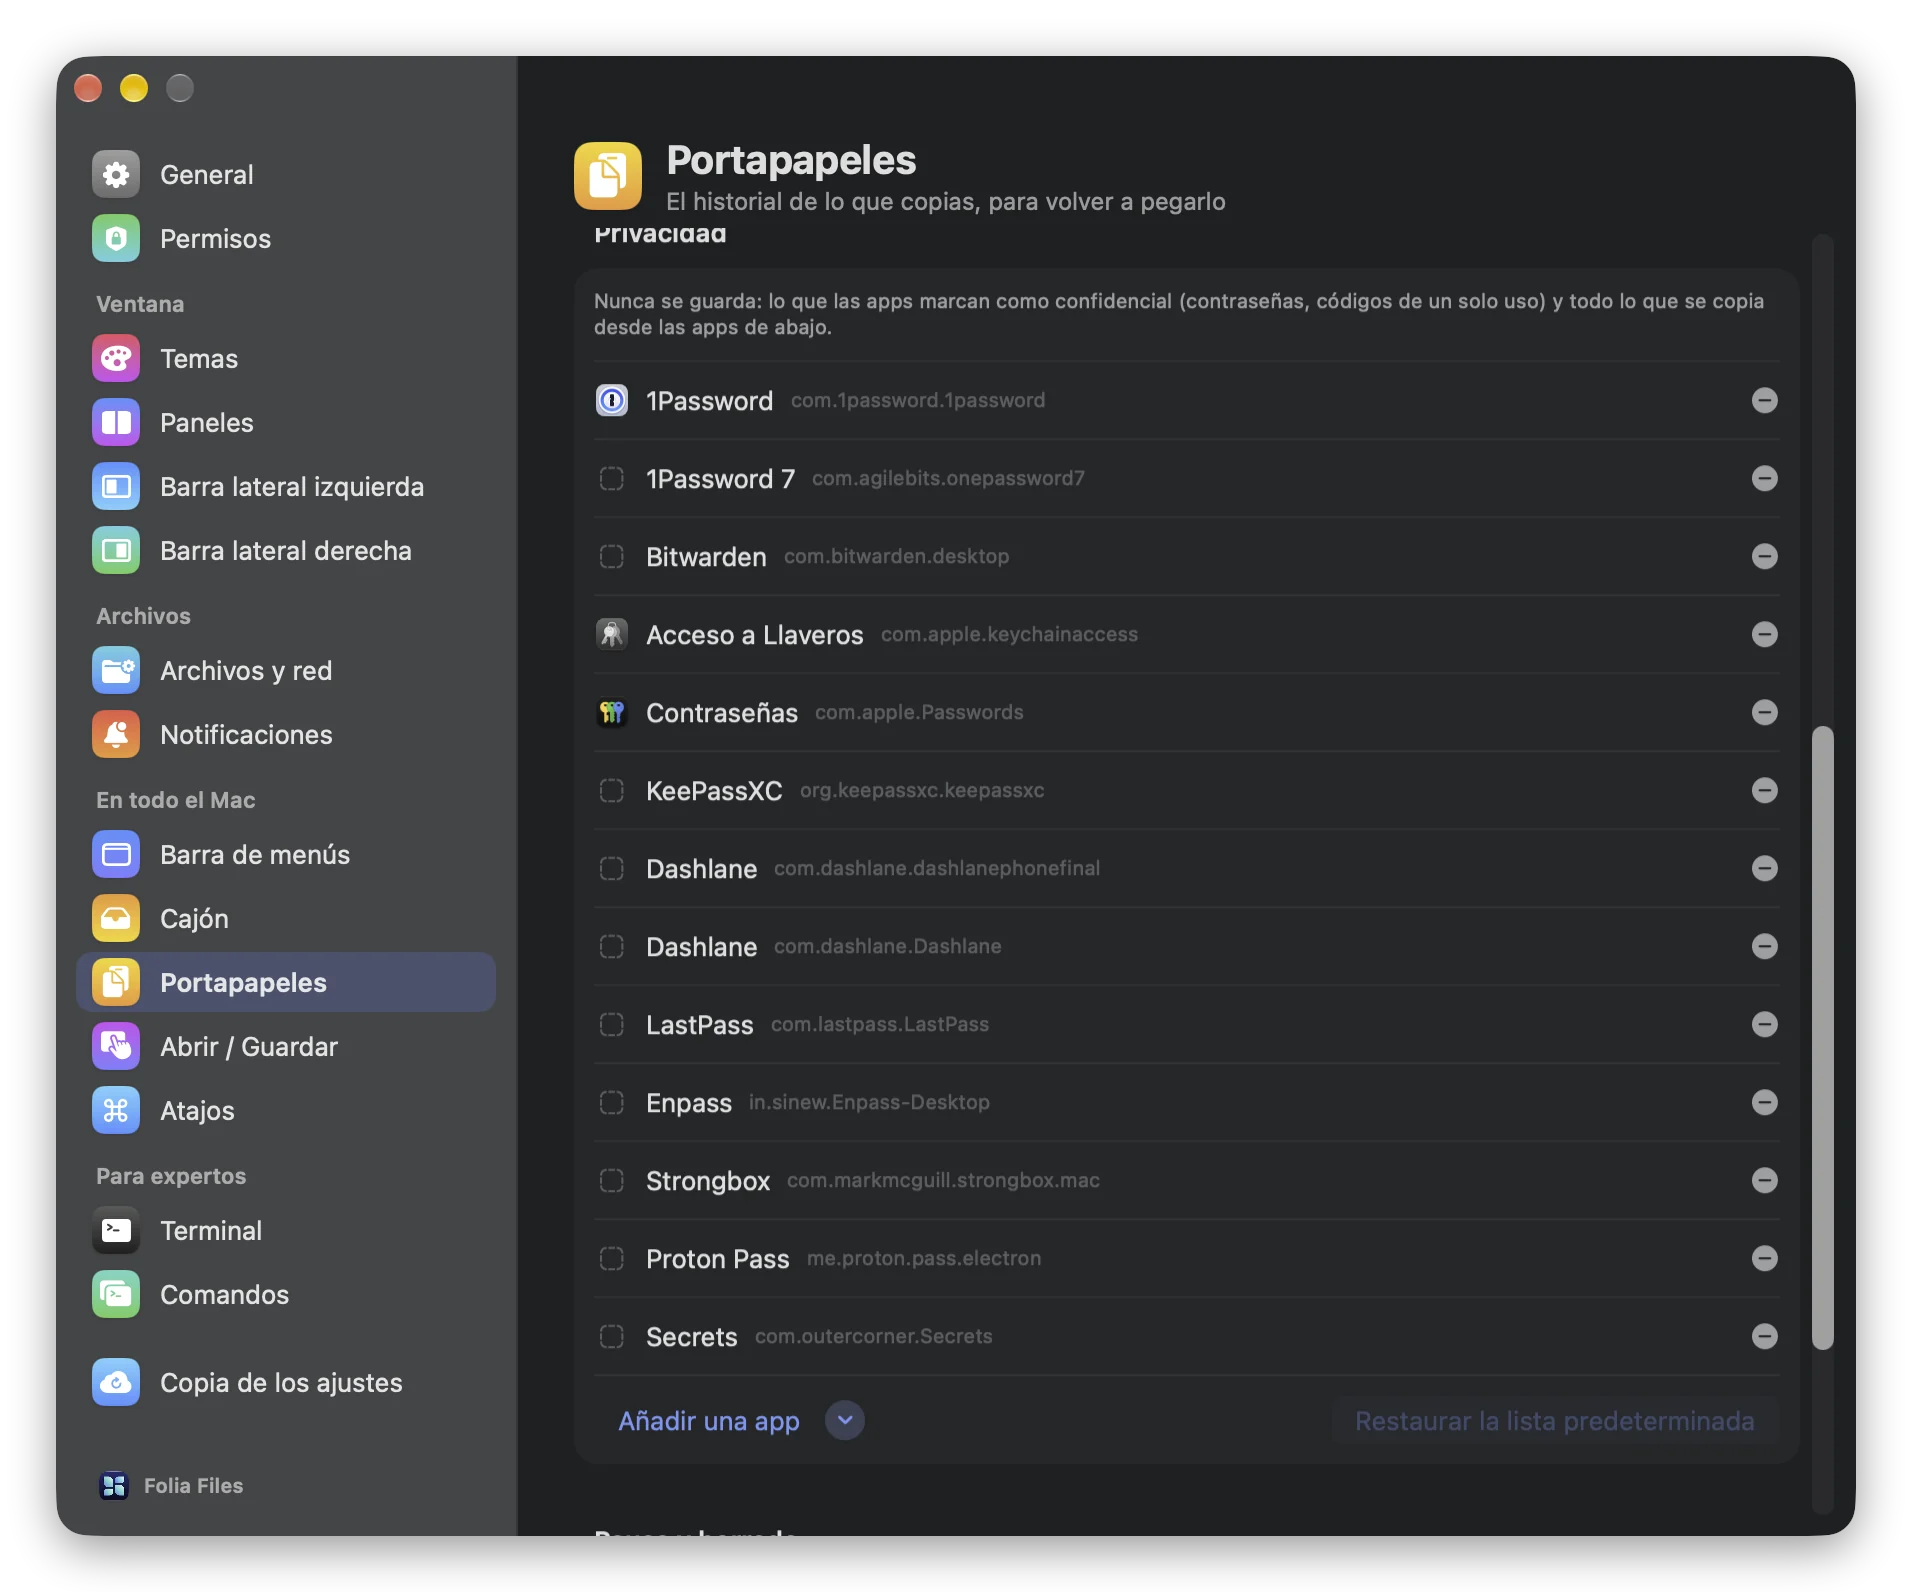Remove Acceso a Llaveros entry
This screenshot has width=1912, height=1592.
click(x=1765, y=635)
